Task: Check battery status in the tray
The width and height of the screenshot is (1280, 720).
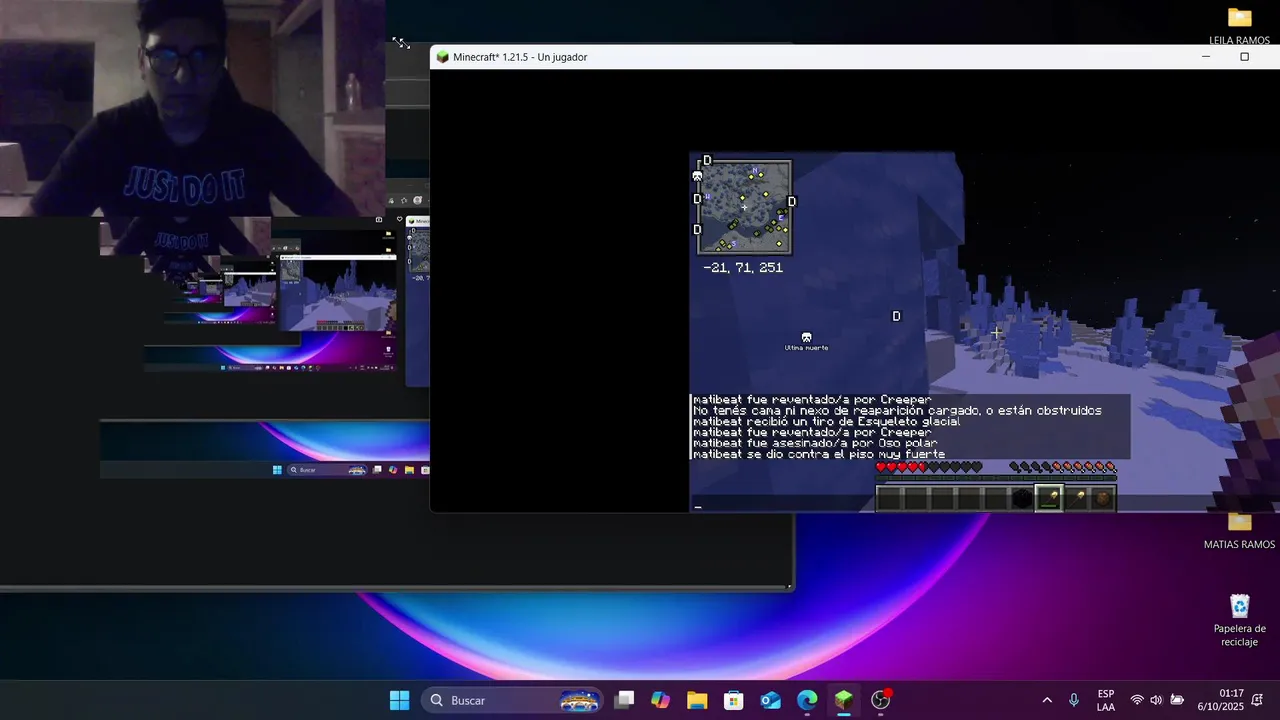Action: (x=1177, y=700)
